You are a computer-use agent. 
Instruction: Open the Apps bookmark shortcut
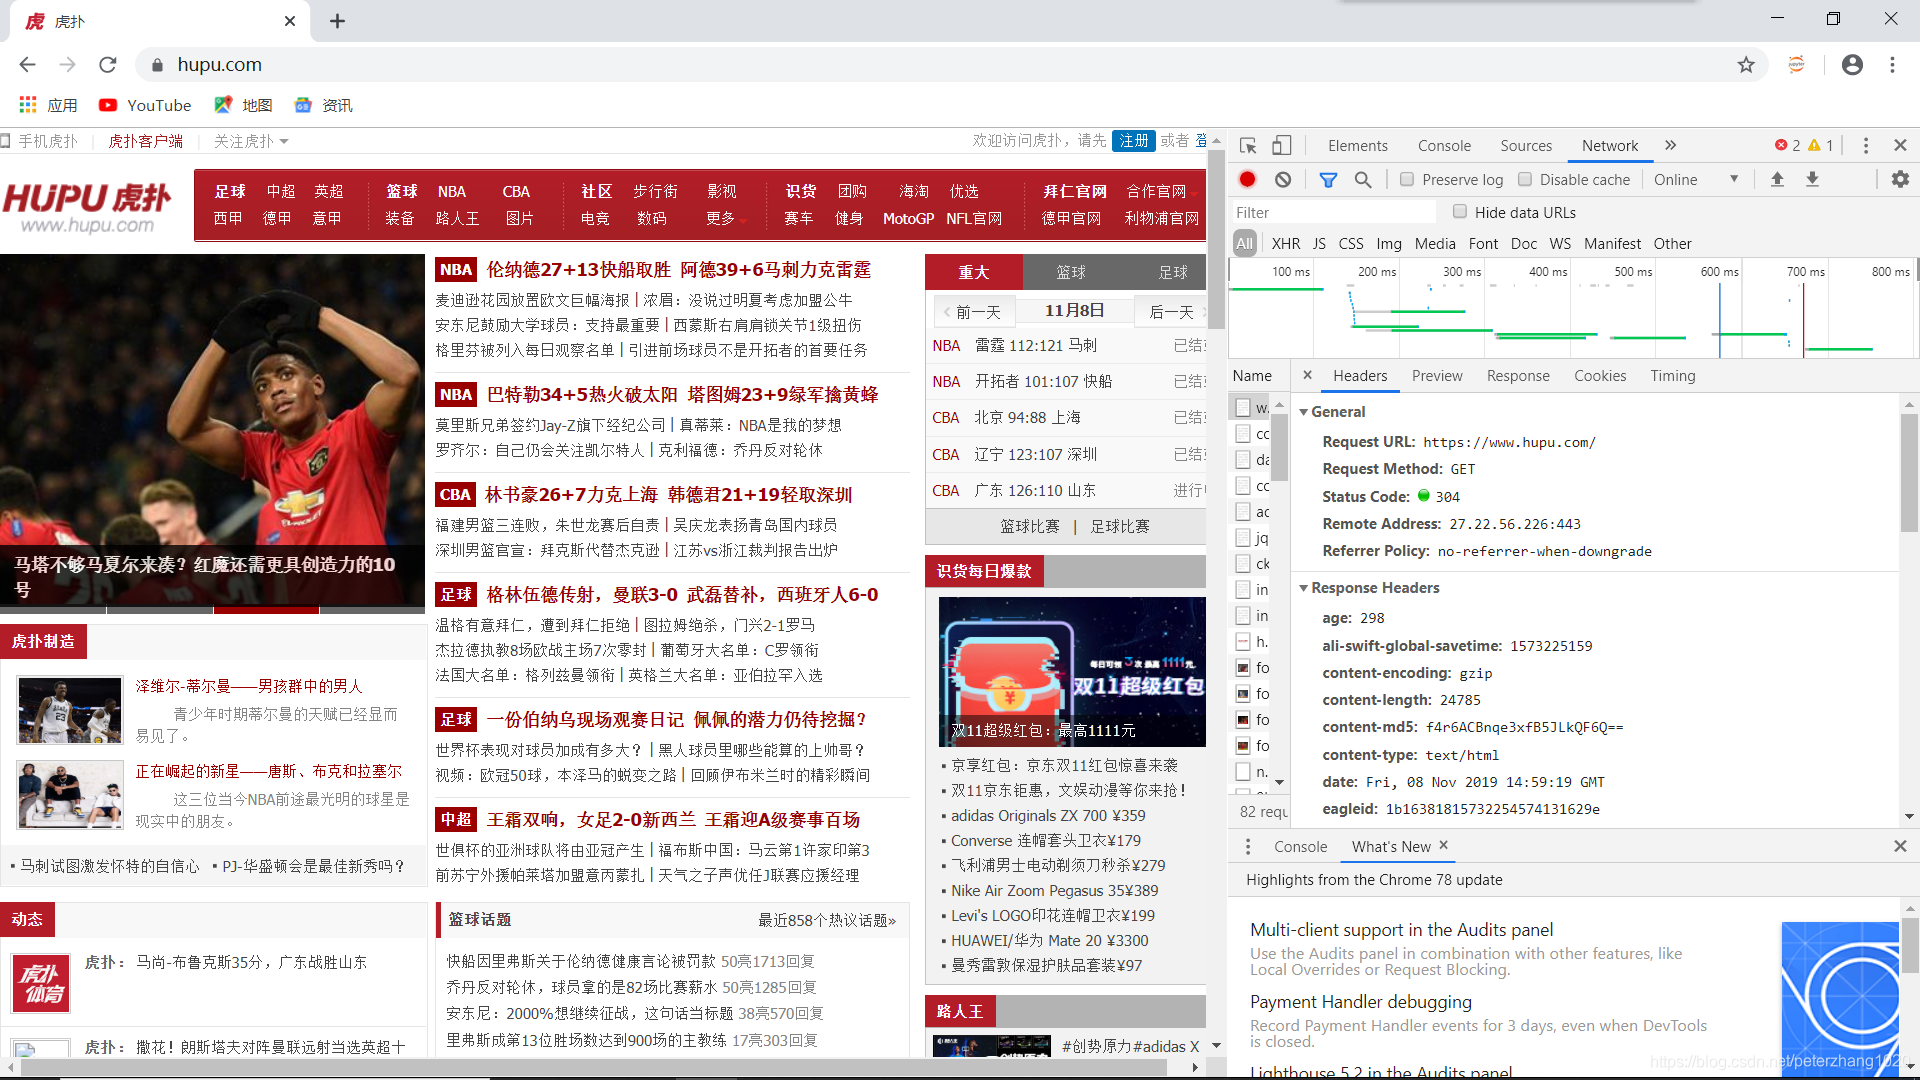point(48,105)
